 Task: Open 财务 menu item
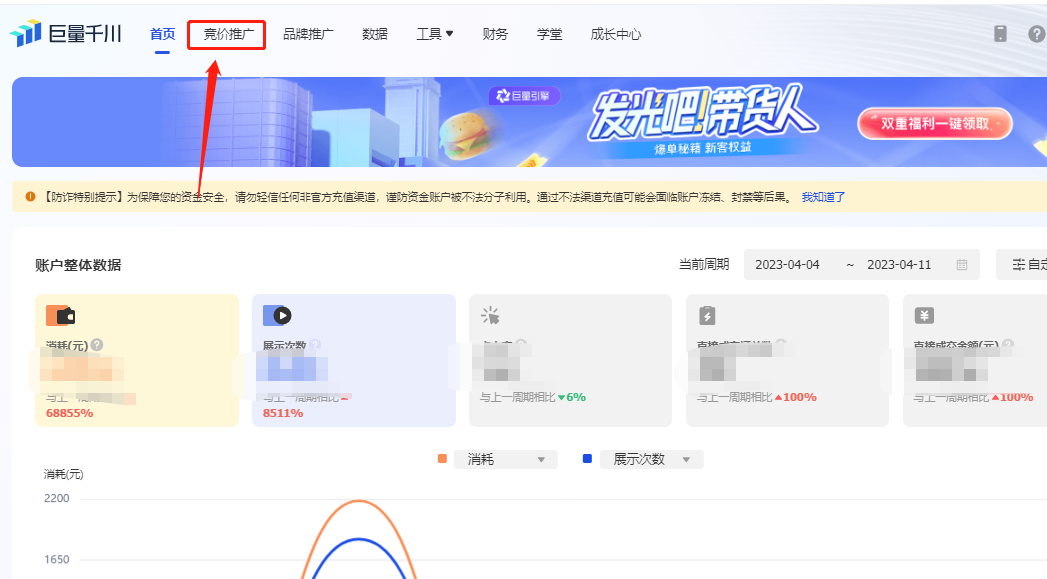[495, 34]
